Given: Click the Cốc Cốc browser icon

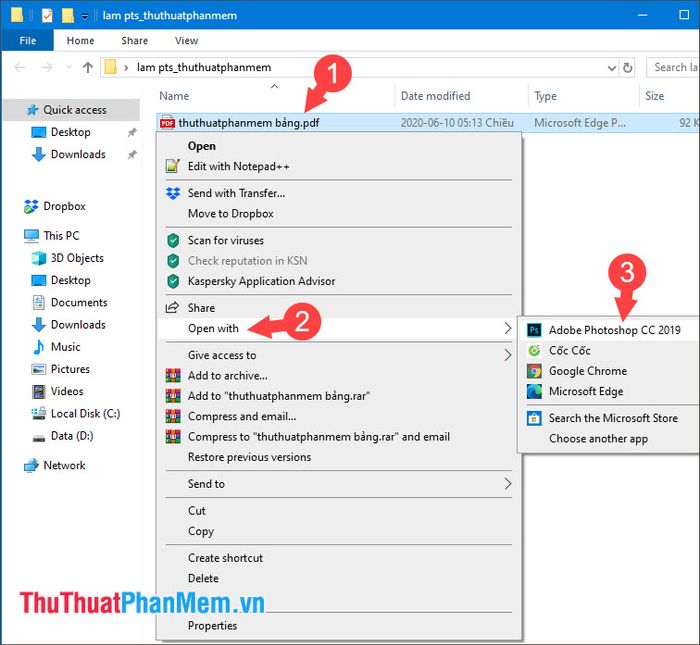Looking at the screenshot, I should click(x=534, y=350).
